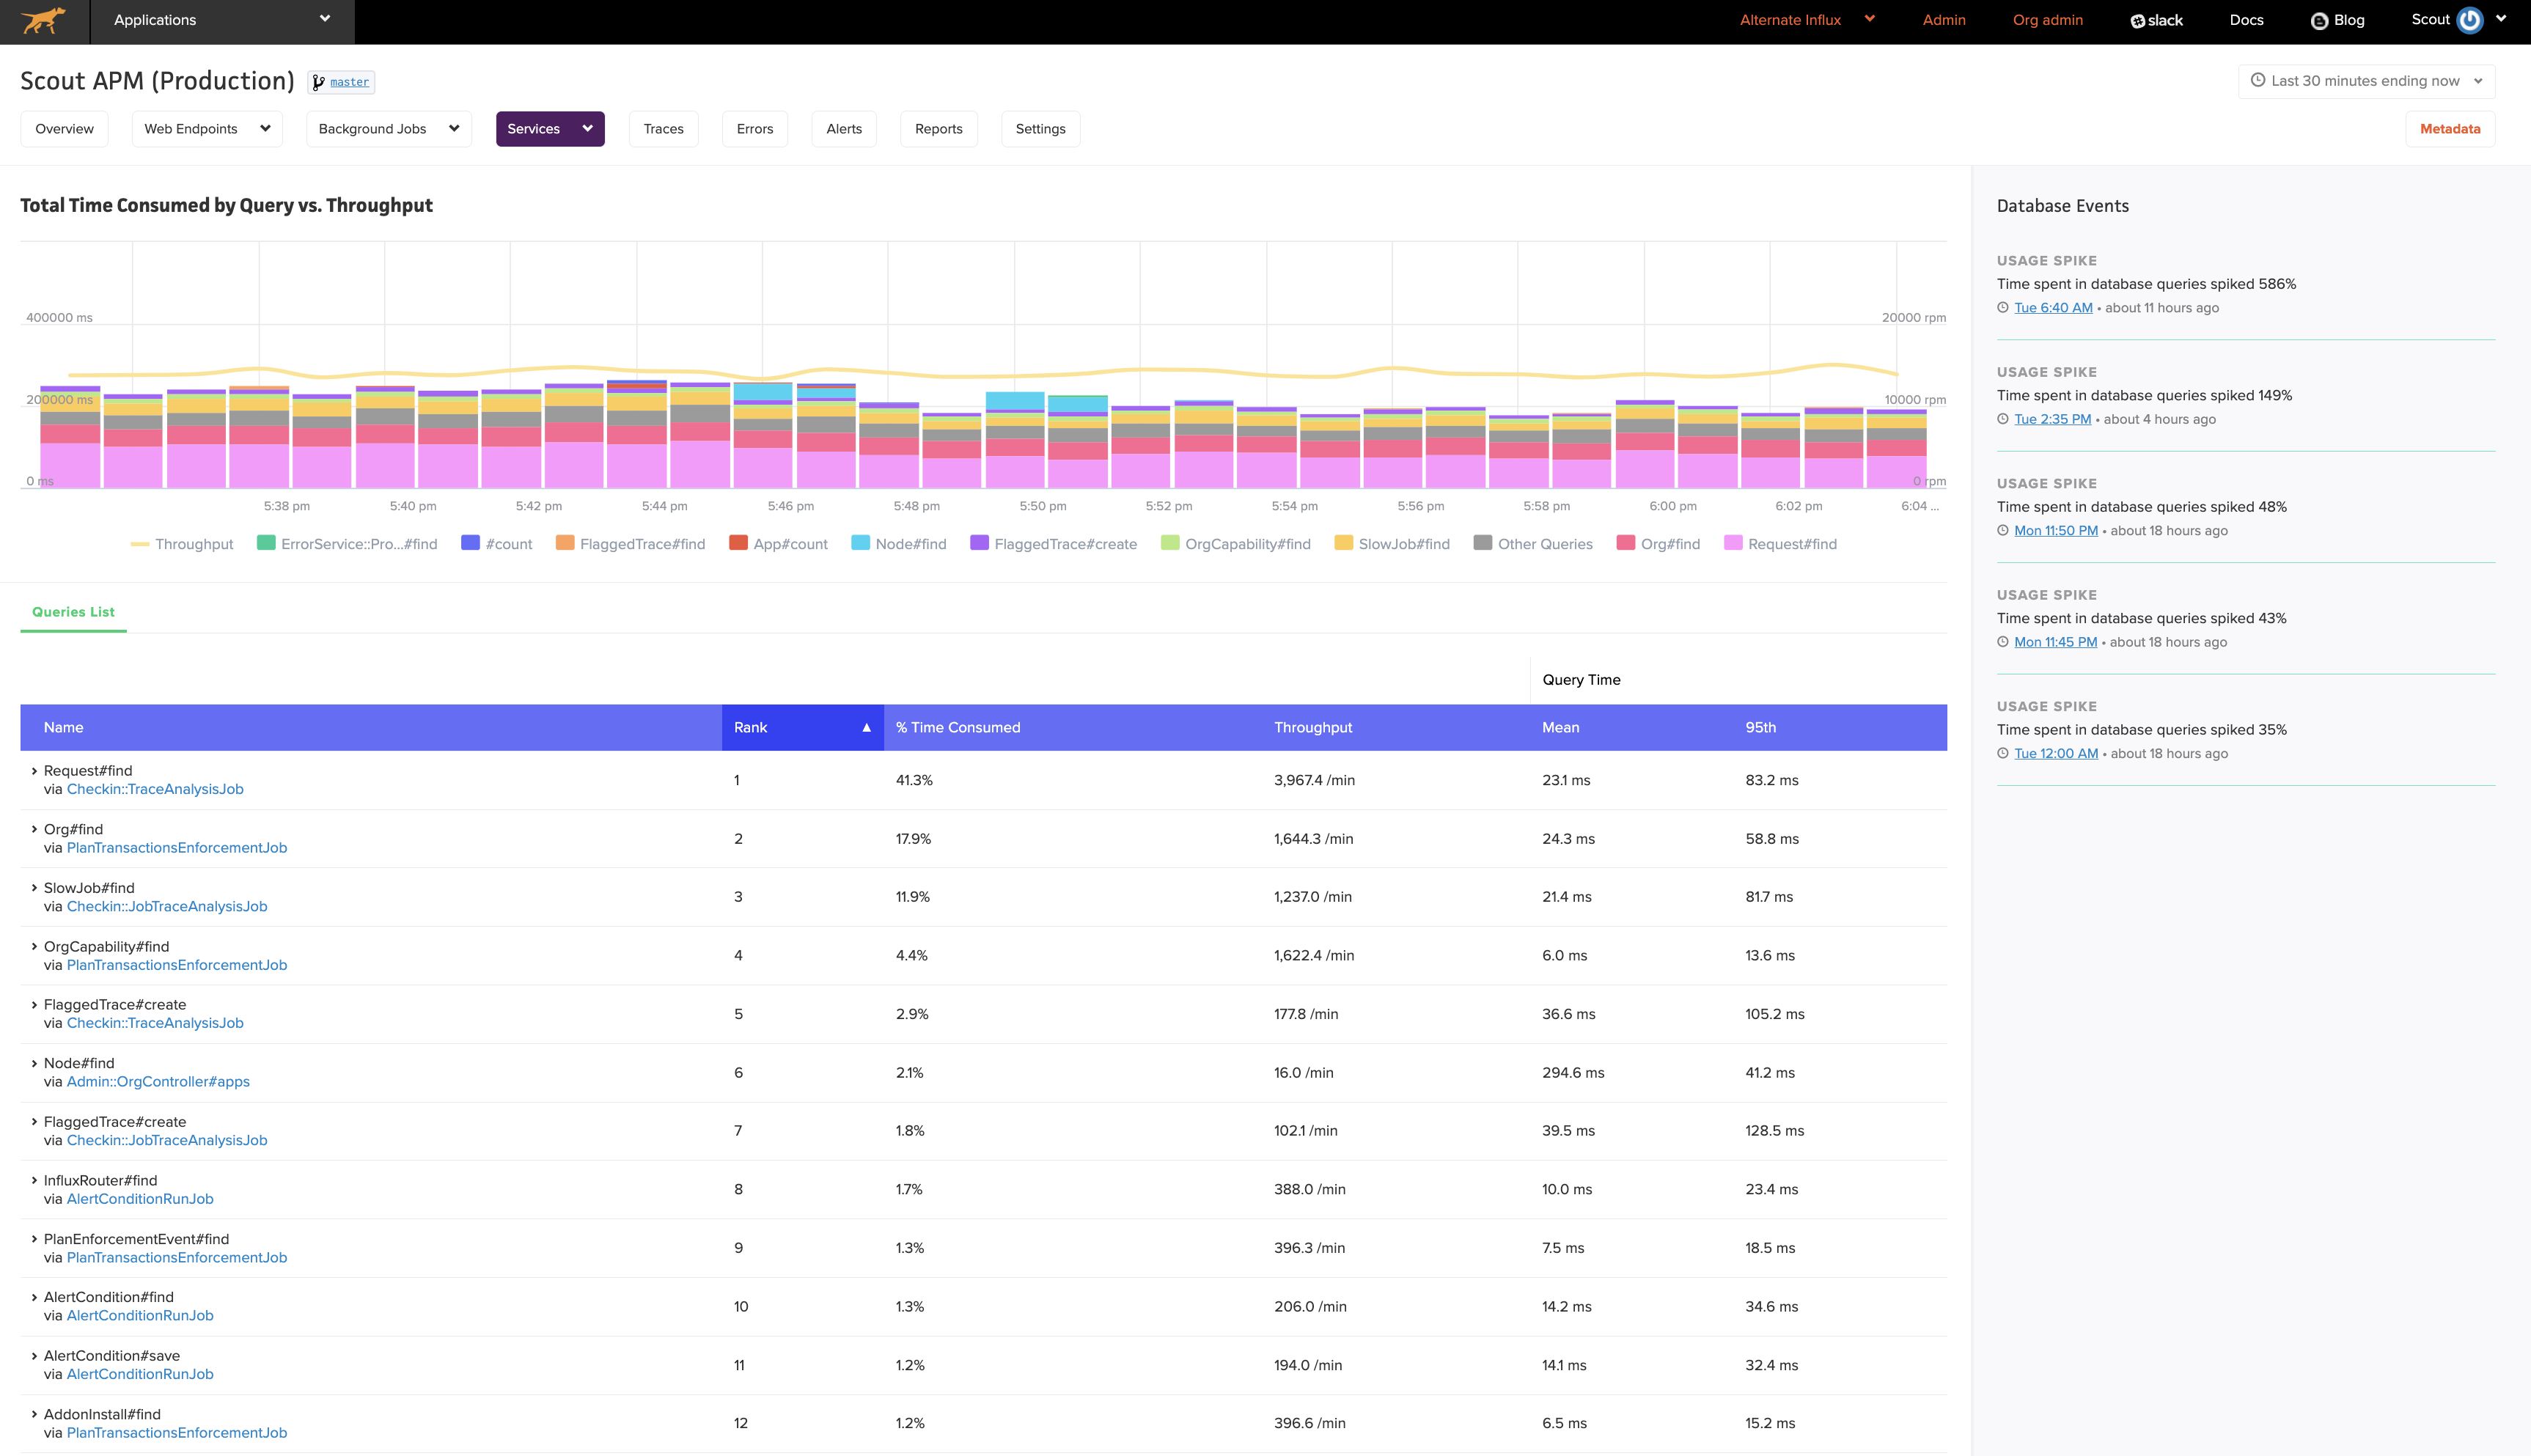This screenshot has width=2531, height=1456.
Task: Open the Settings tab
Action: point(1040,129)
